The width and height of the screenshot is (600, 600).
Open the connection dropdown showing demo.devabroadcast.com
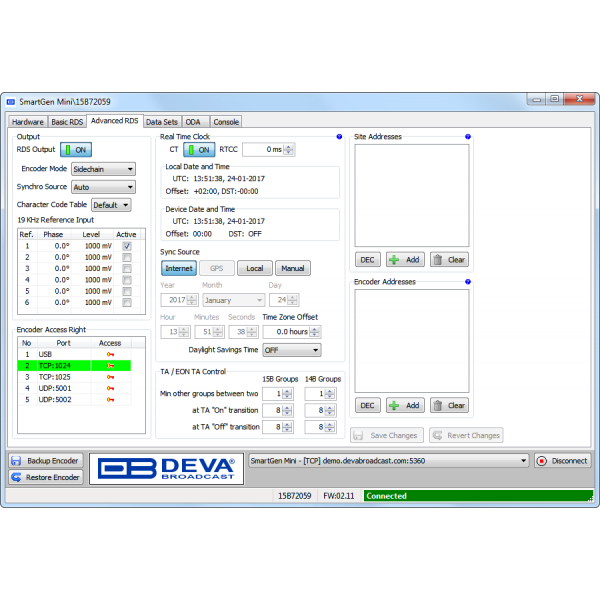click(388, 461)
